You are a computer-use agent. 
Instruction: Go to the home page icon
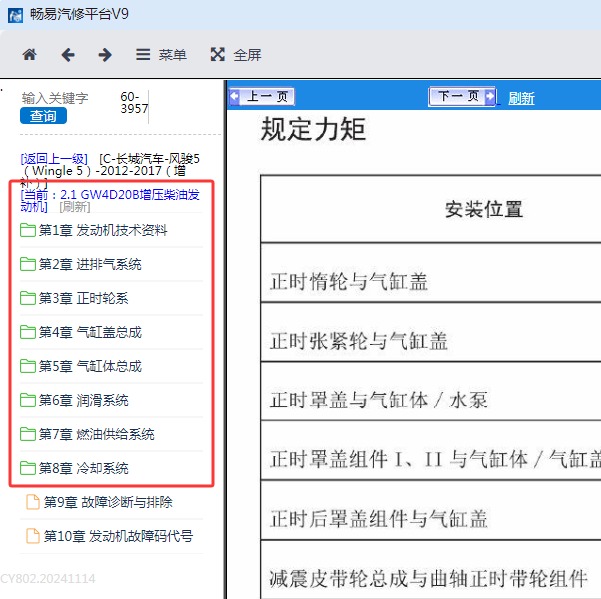pyautogui.click(x=30, y=55)
